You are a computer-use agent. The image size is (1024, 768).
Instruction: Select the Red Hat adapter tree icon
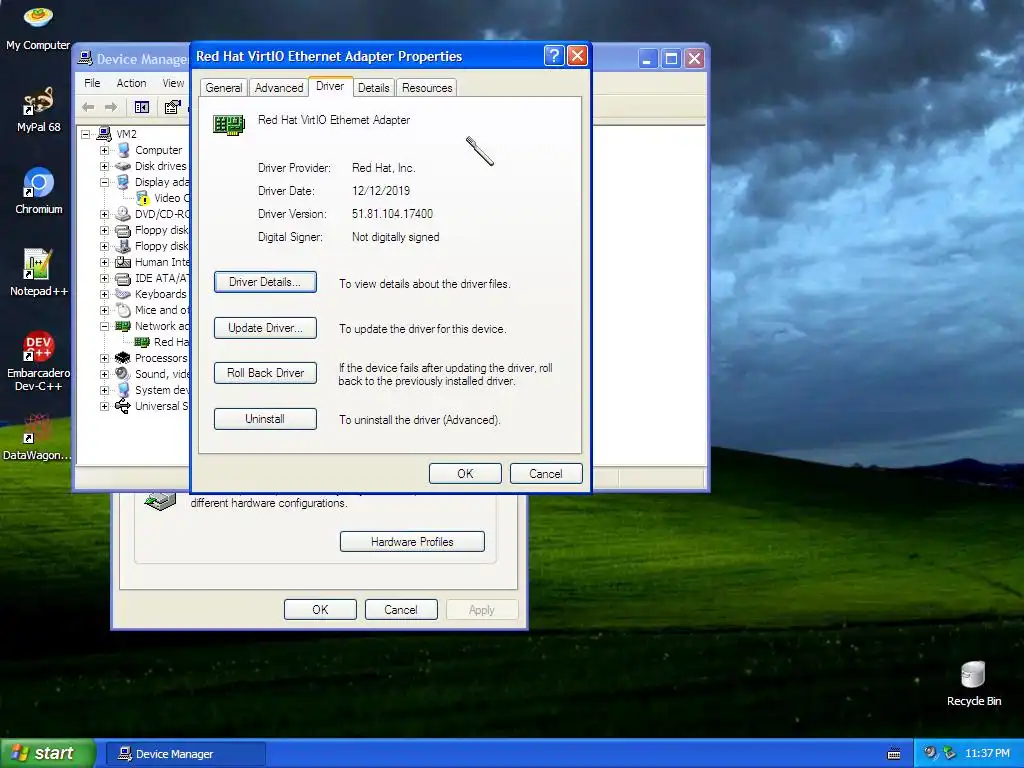coord(142,342)
